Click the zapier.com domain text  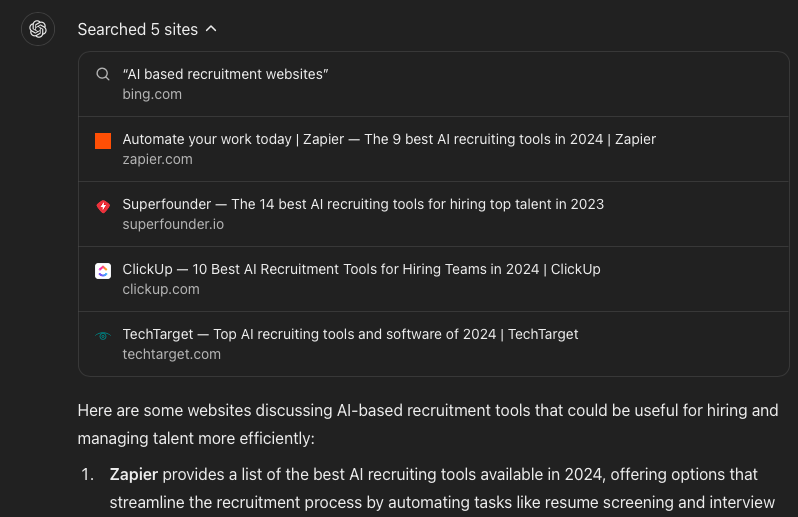click(x=158, y=159)
